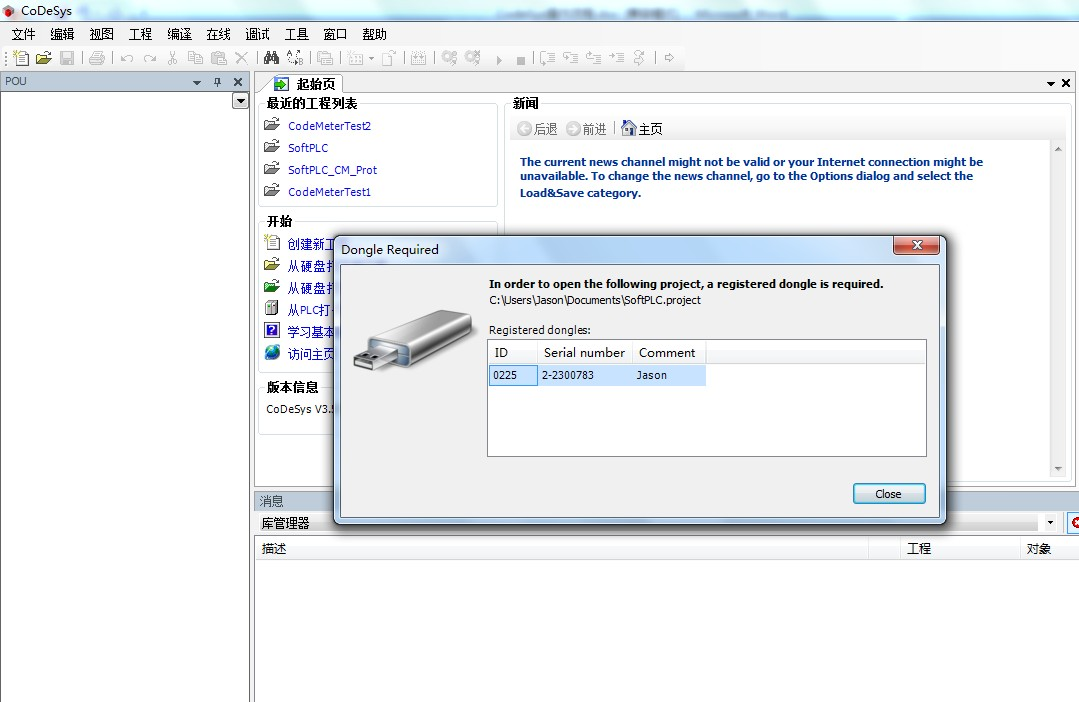Viewport: 1079px width, 702px height.
Task: Click the Paste clipboard icon
Action: pos(219,58)
